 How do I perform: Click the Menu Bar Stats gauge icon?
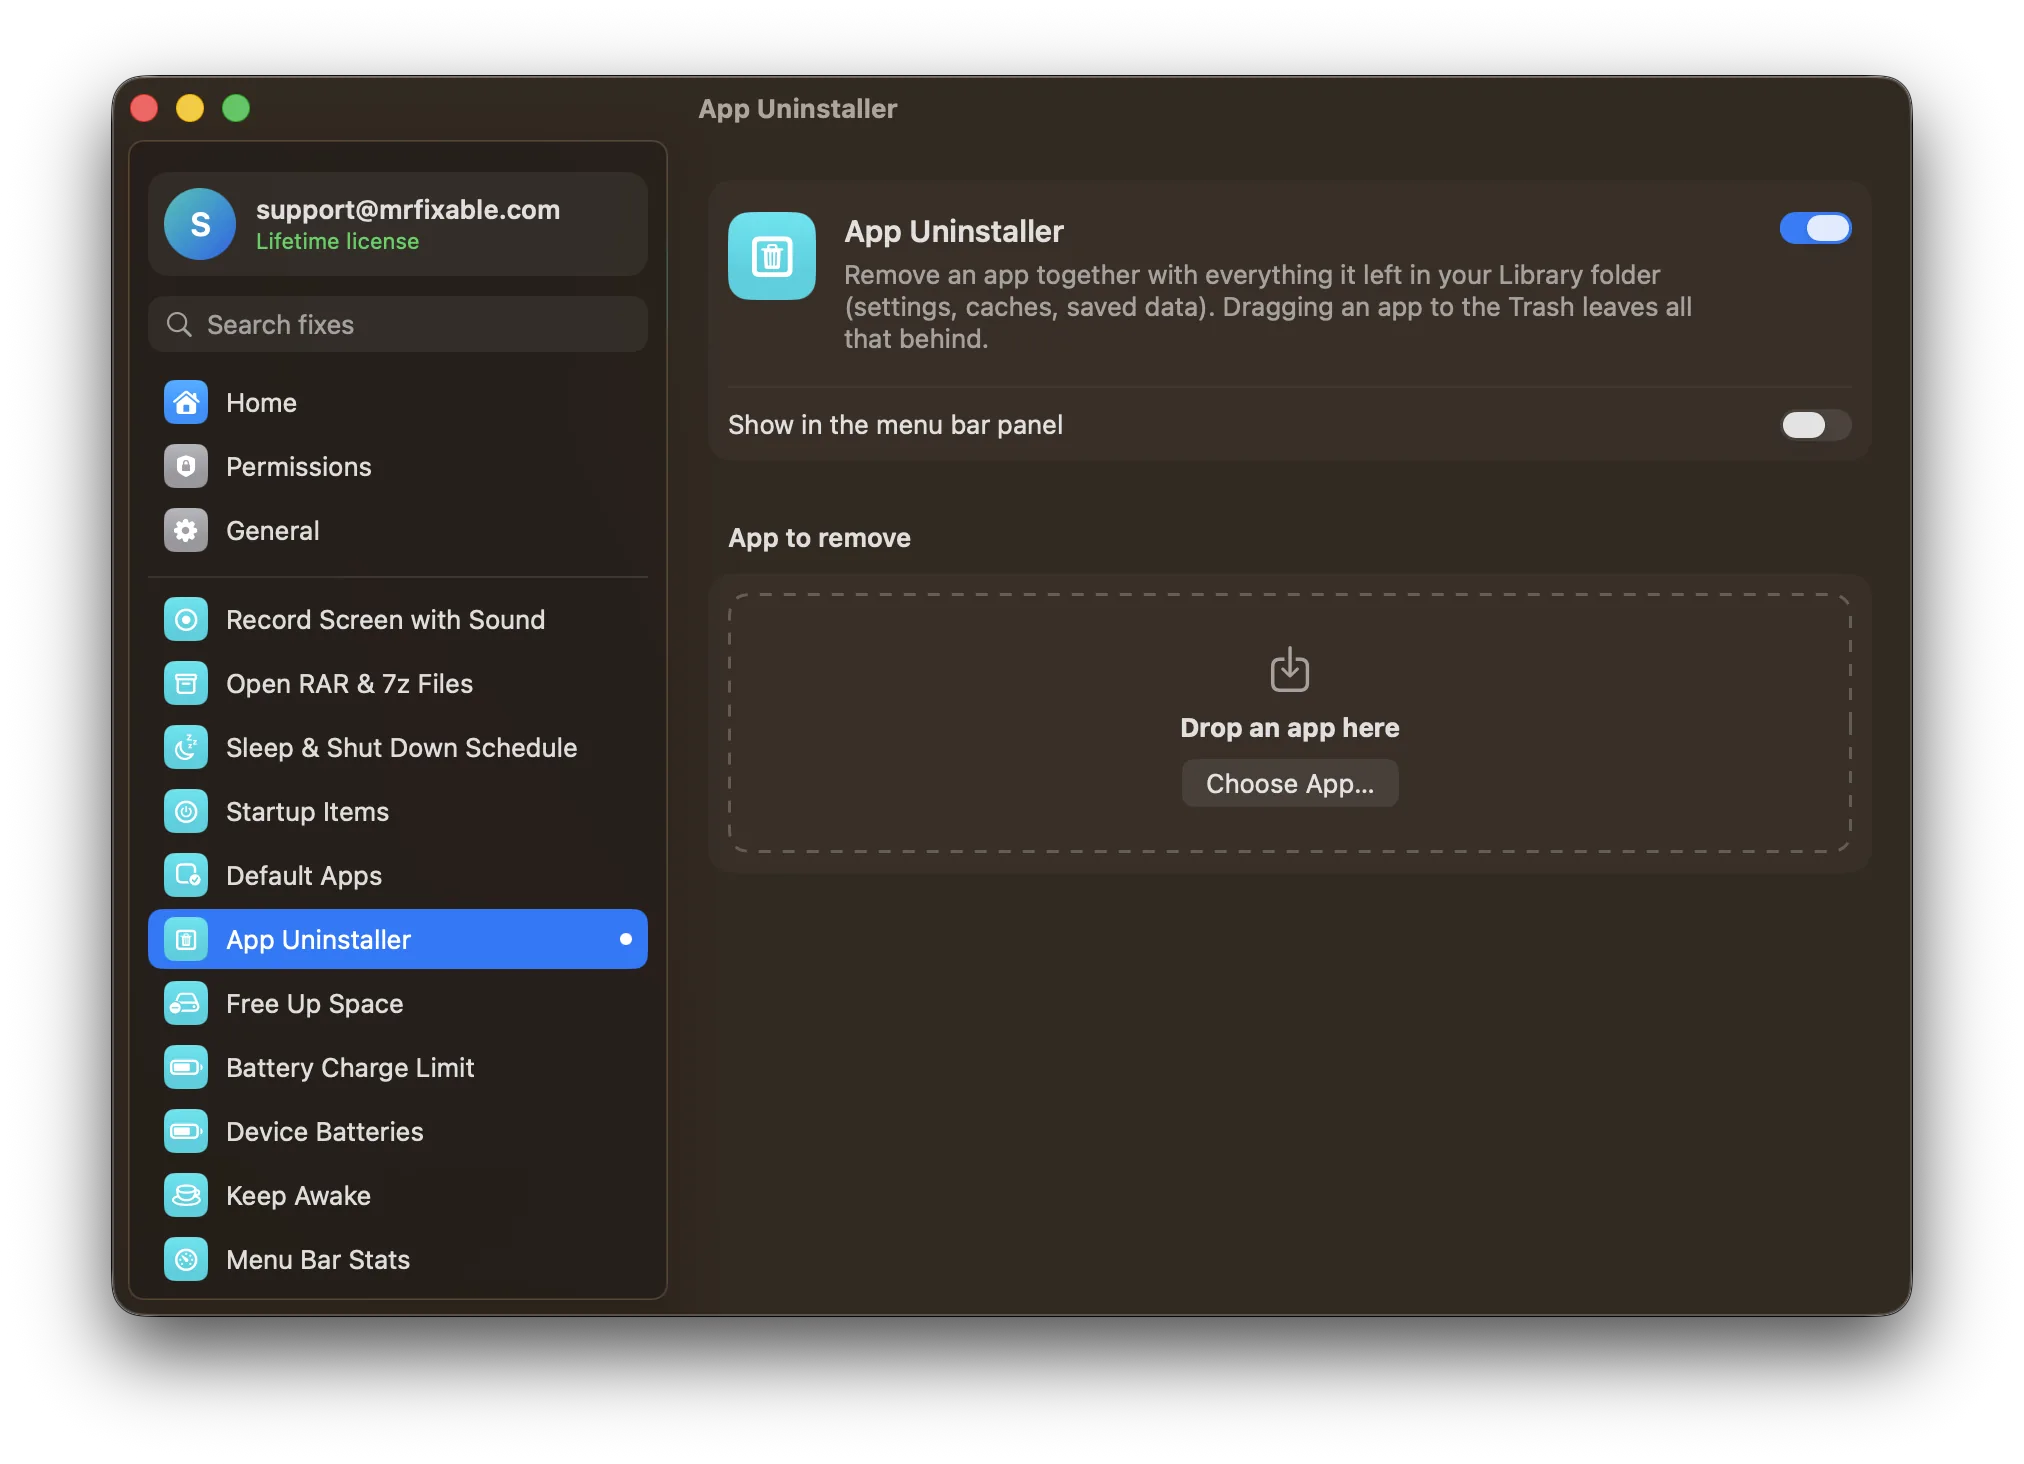[186, 1260]
